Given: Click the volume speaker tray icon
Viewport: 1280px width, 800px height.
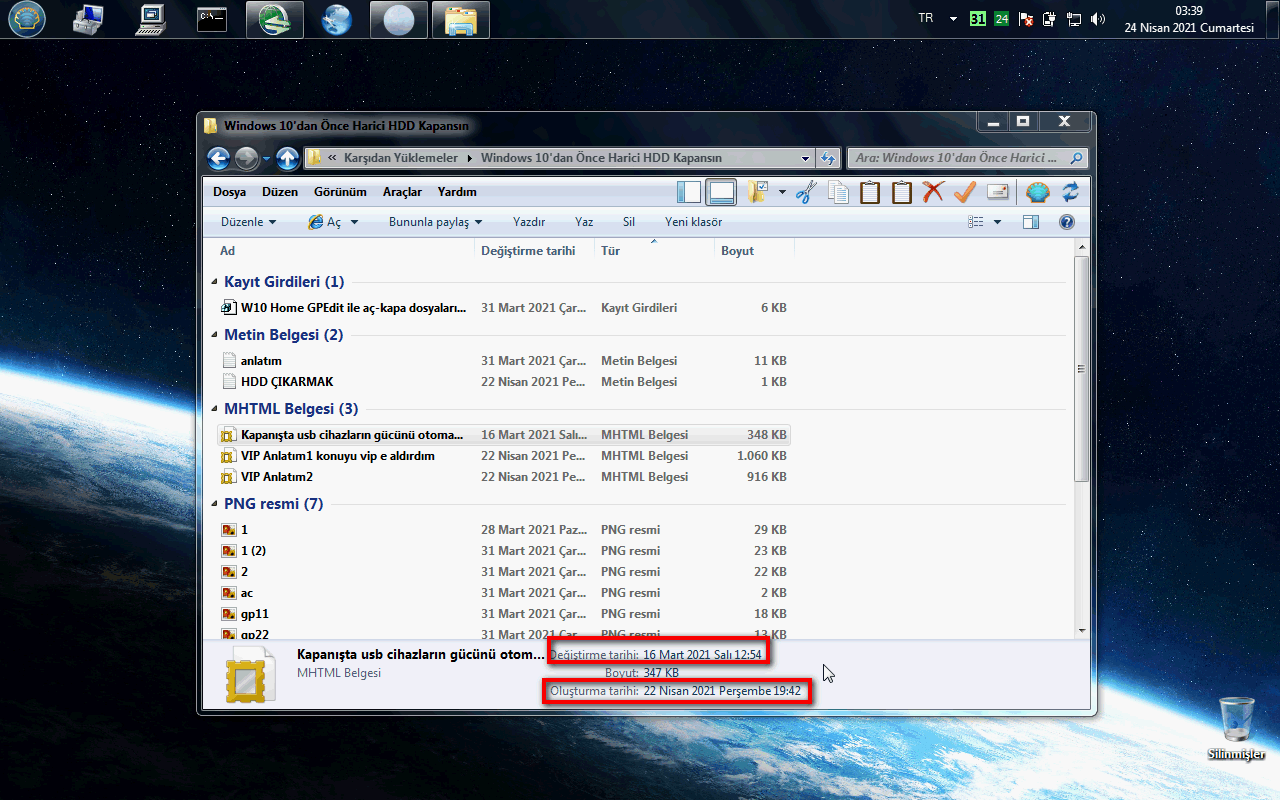Looking at the screenshot, I should click(1098, 18).
